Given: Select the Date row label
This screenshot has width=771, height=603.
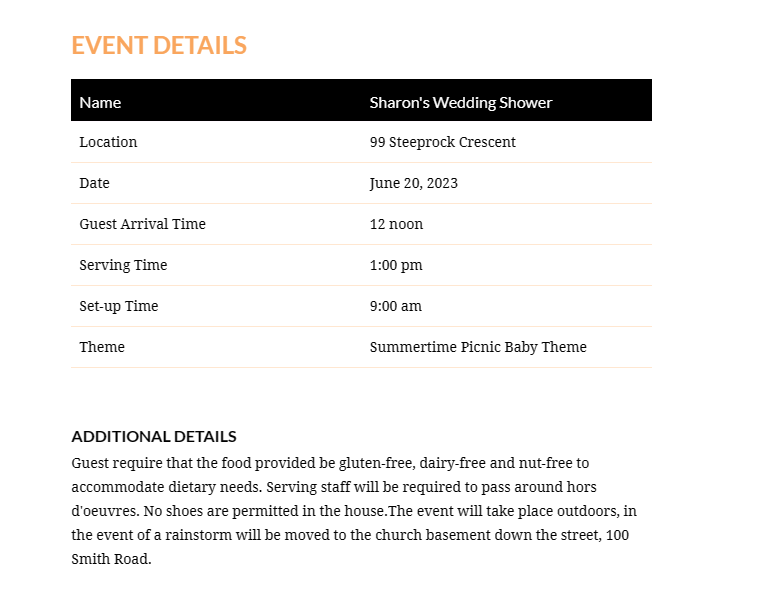Looking at the screenshot, I should [94, 183].
